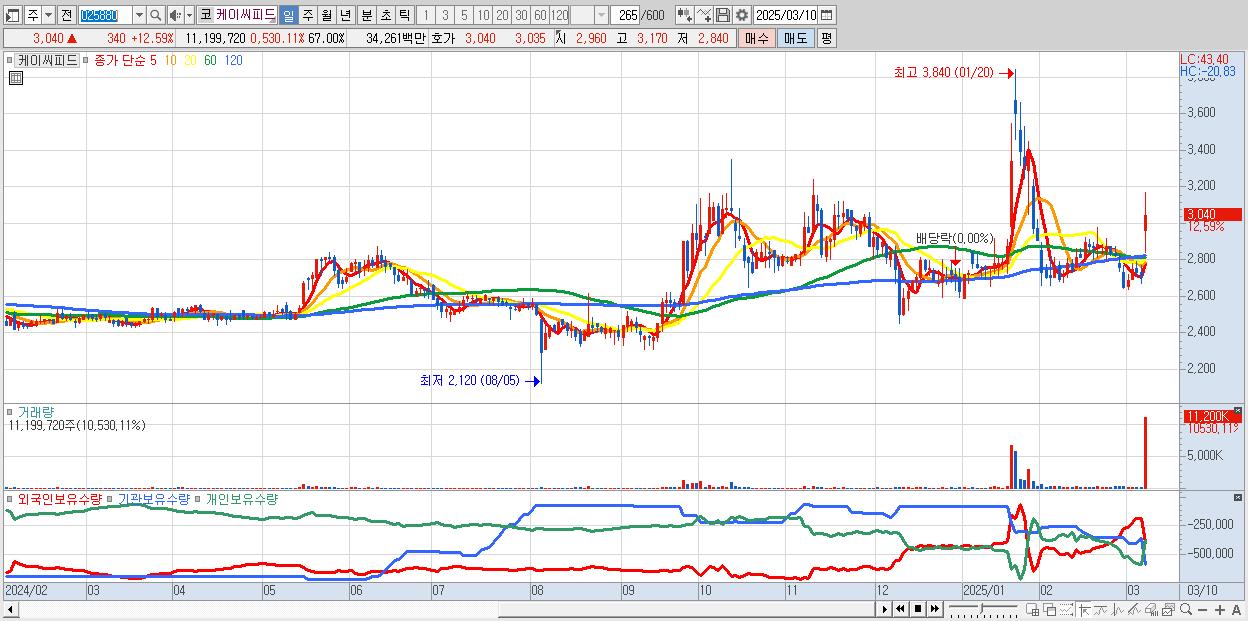The image size is (1248, 621).
Task: Toggle the '코' market button
Action: click(205, 15)
